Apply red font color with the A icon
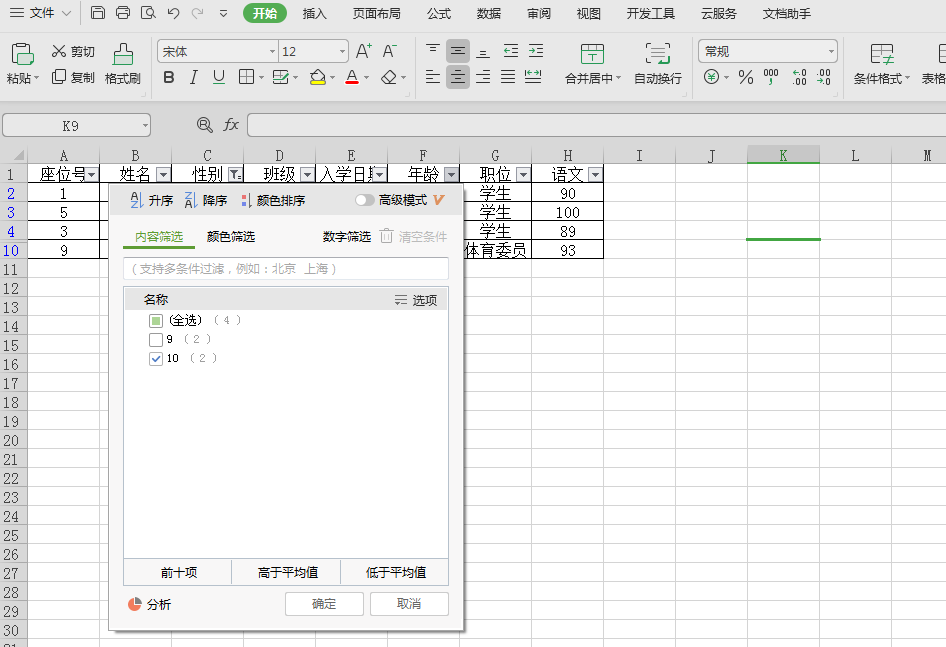The height and width of the screenshot is (647, 946). (x=352, y=77)
